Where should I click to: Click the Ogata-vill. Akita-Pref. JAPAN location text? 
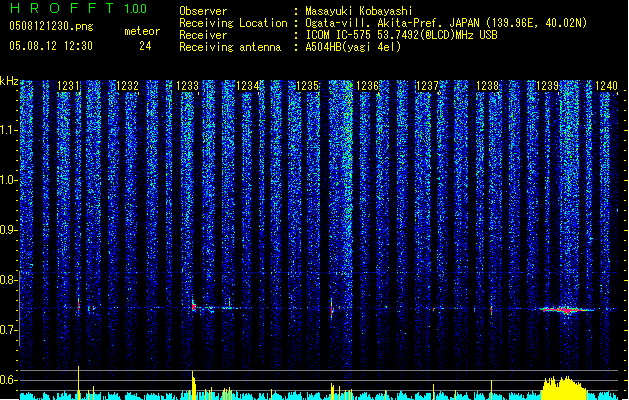446,23
